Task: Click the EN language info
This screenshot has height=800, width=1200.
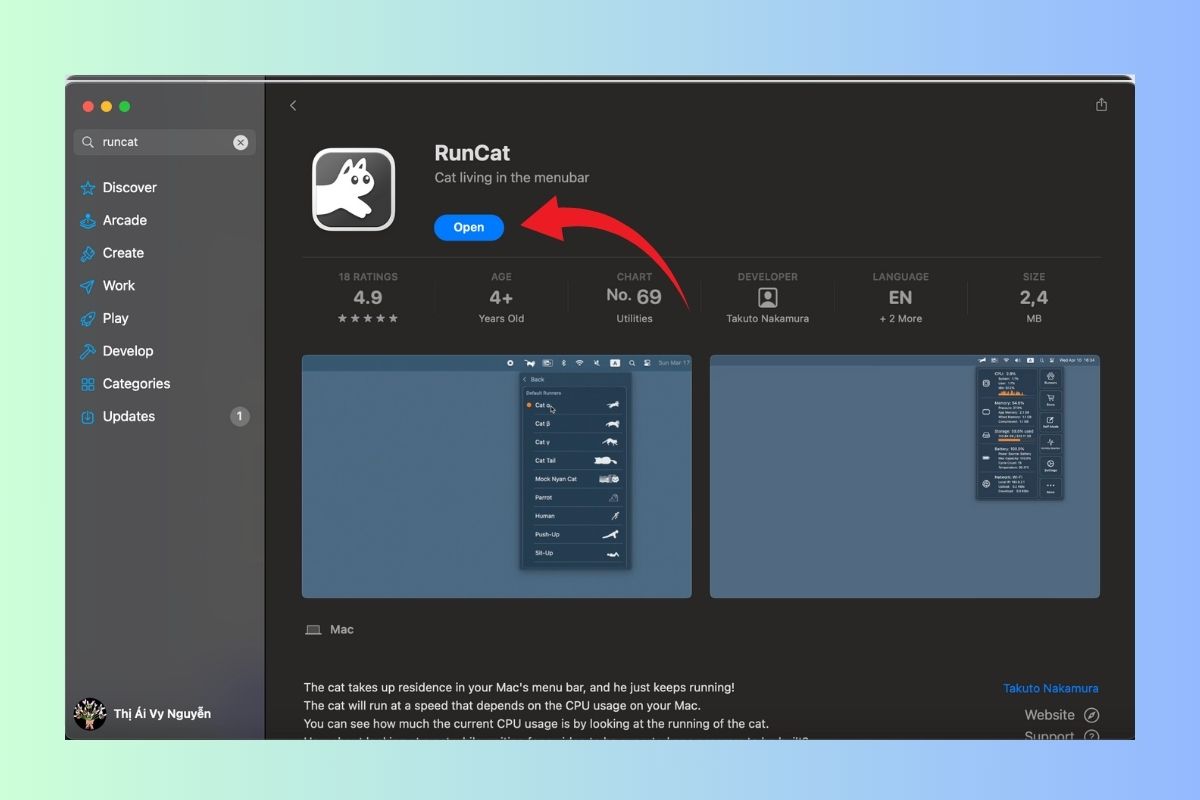Action: click(900, 297)
